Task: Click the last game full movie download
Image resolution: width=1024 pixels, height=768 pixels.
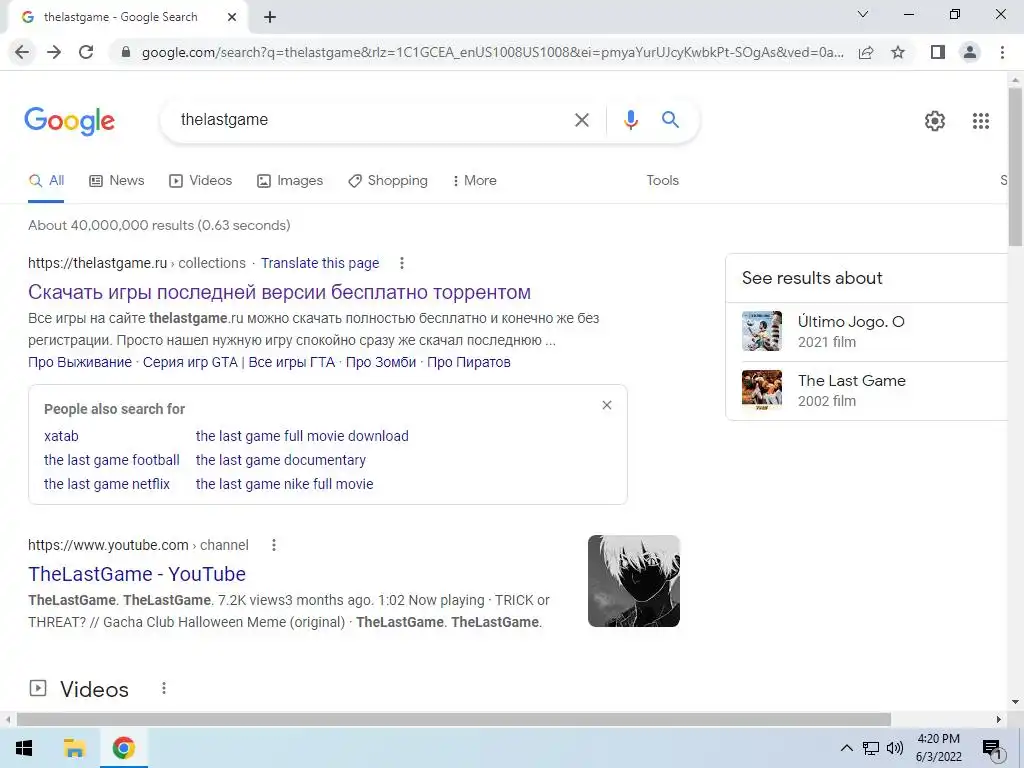Action: click(302, 436)
